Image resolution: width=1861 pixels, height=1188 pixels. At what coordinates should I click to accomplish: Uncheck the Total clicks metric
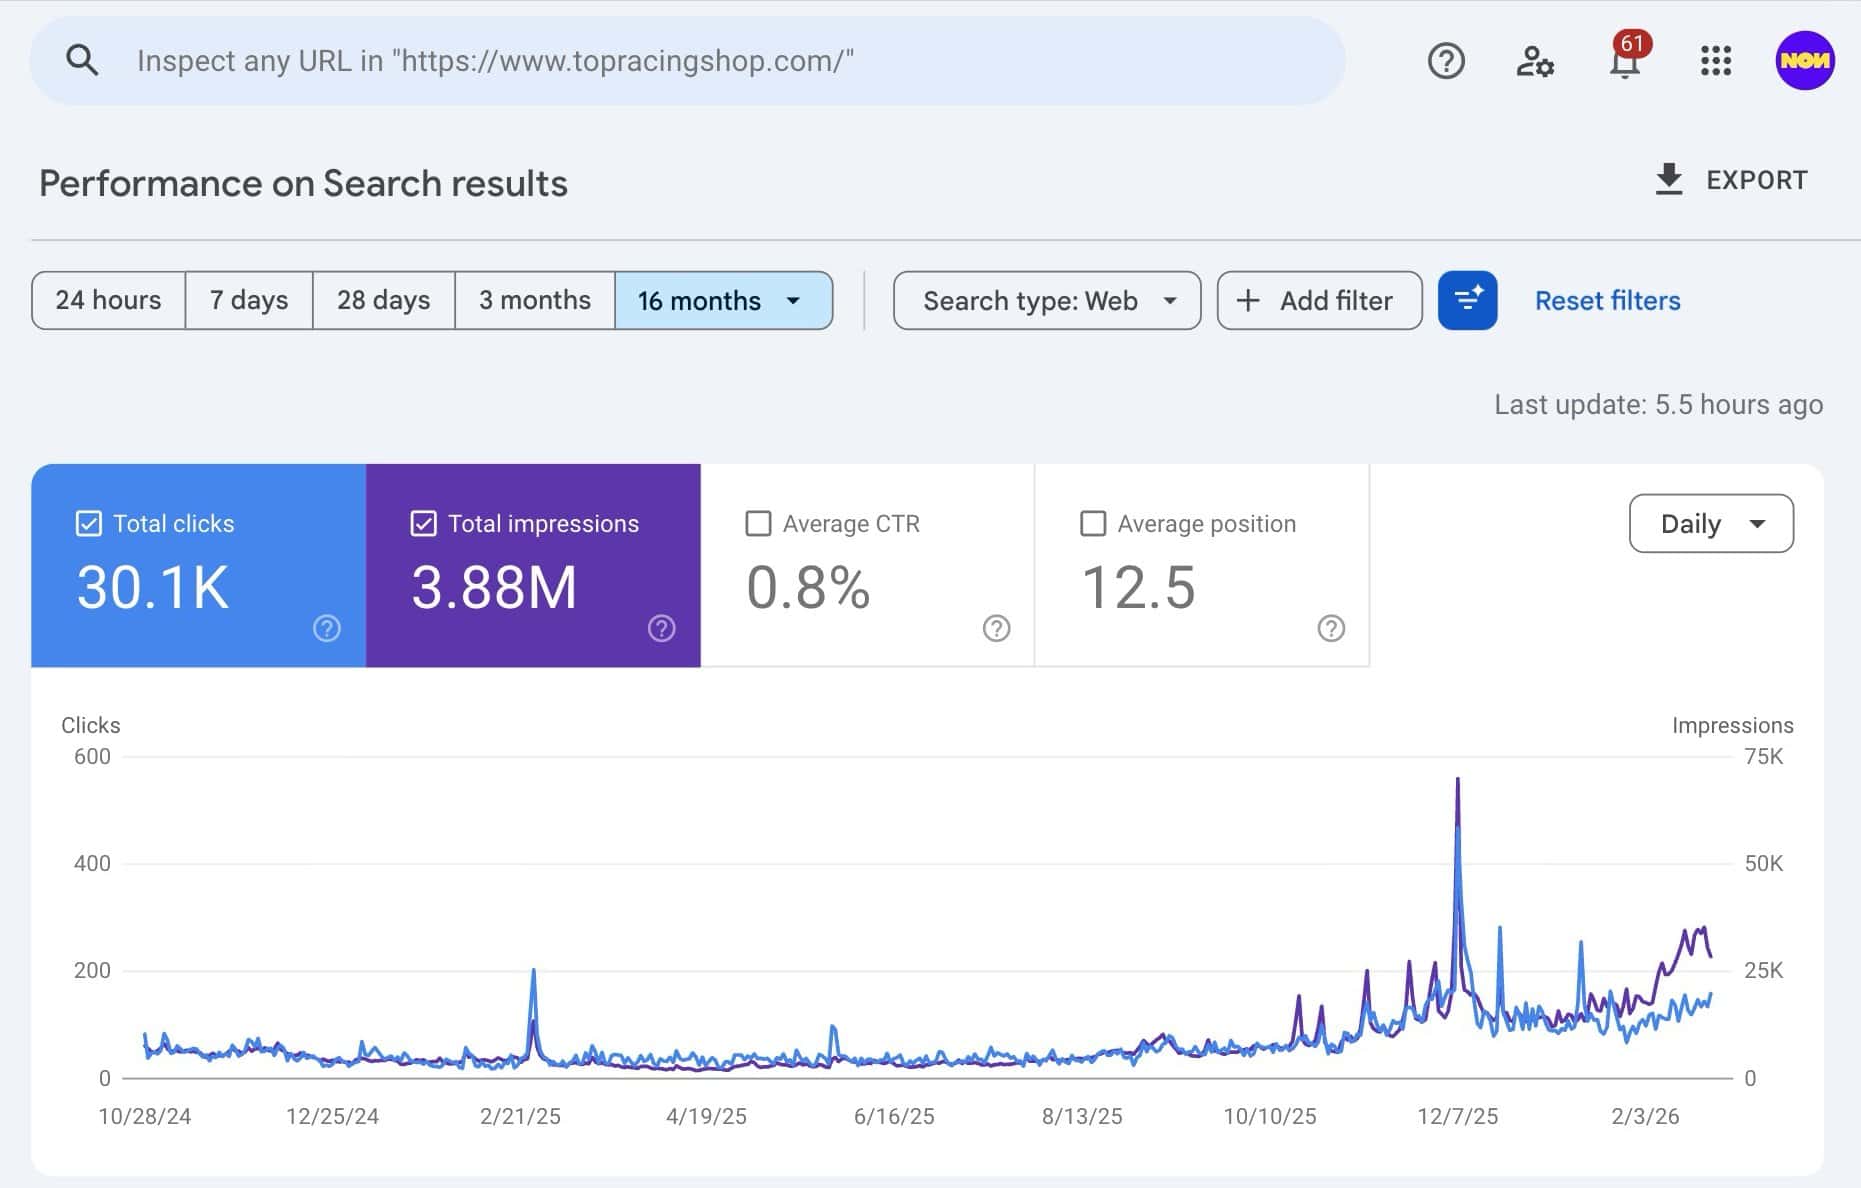coord(89,522)
